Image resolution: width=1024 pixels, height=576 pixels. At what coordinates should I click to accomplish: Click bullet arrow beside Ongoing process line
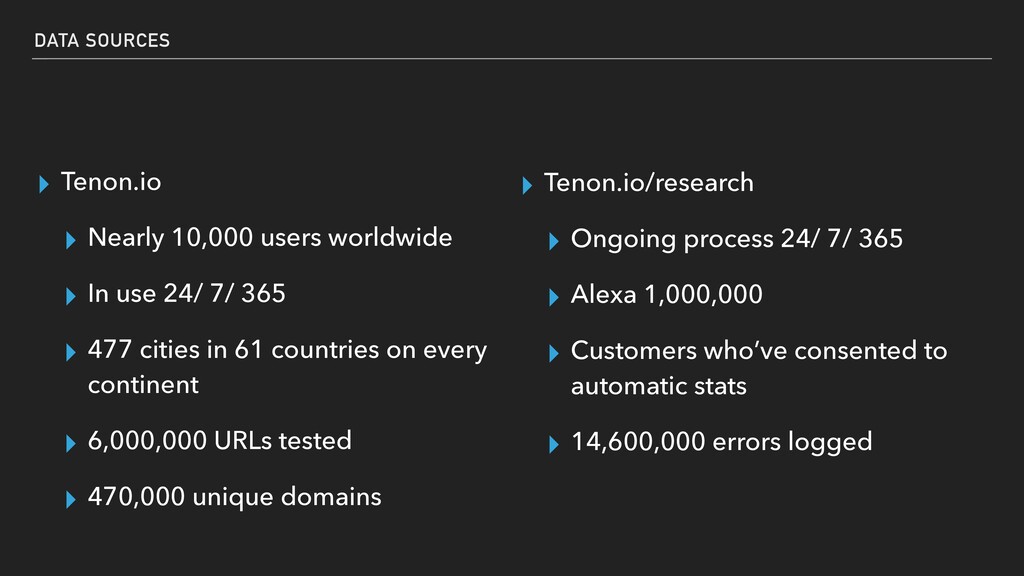(x=554, y=241)
